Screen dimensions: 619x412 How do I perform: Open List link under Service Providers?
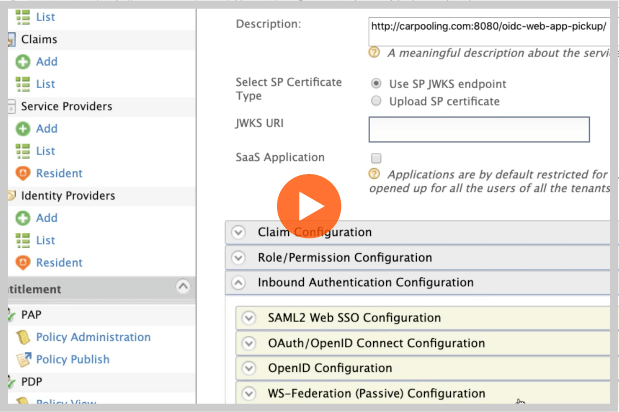tap(45, 151)
